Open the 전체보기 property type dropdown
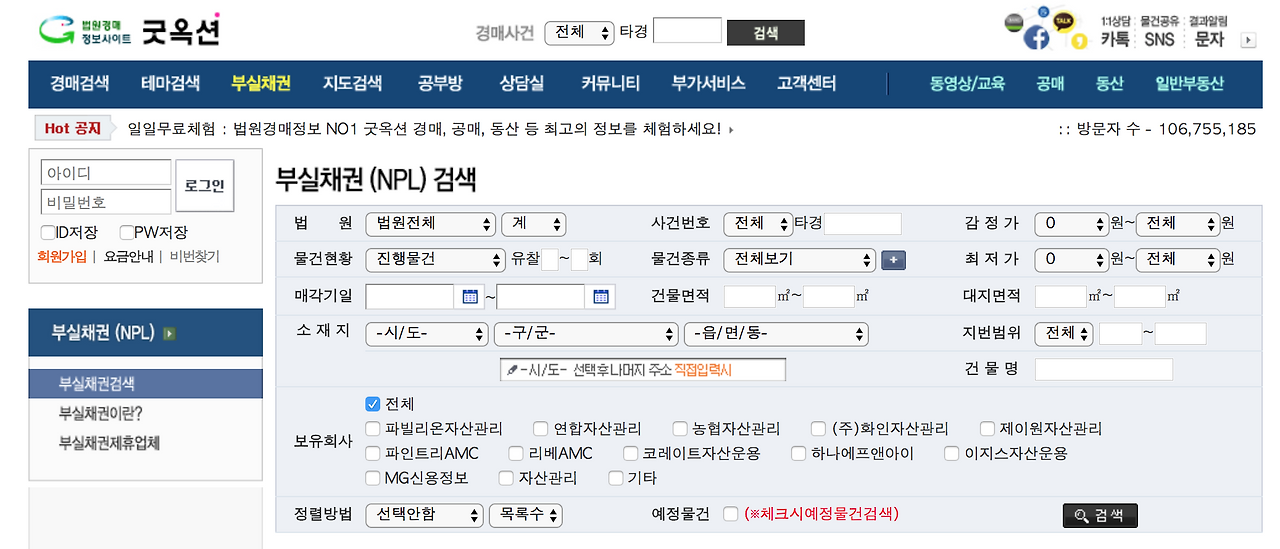Viewport: 1280px width, 549px height. tap(800, 259)
